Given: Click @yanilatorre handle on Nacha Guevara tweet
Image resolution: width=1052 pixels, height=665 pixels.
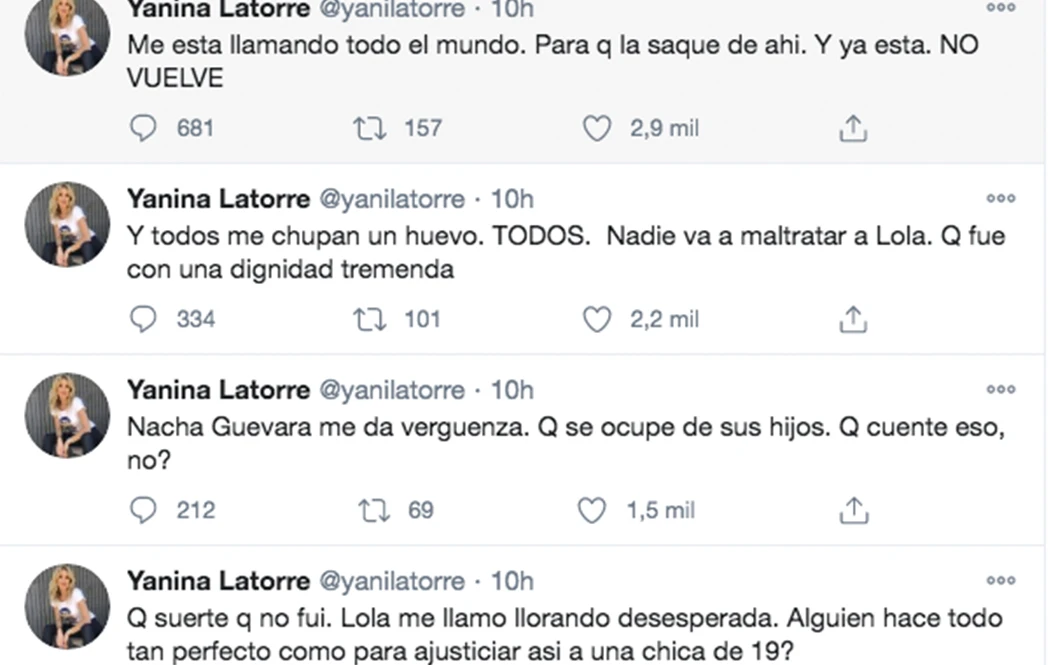Looking at the screenshot, I should tap(391, 390).
